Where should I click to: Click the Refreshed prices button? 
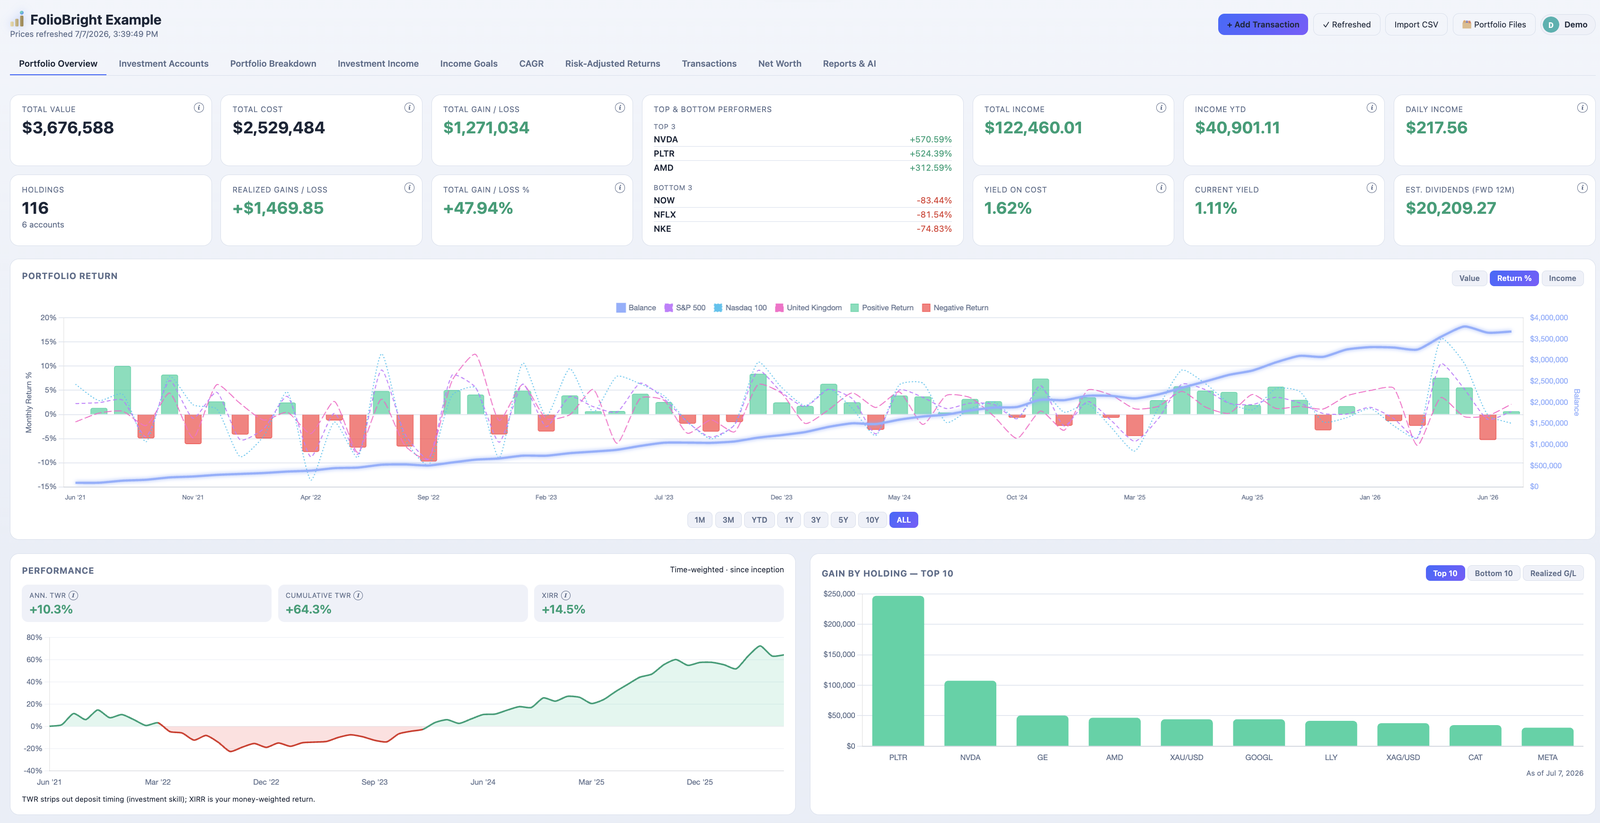tap(1346, 24)
